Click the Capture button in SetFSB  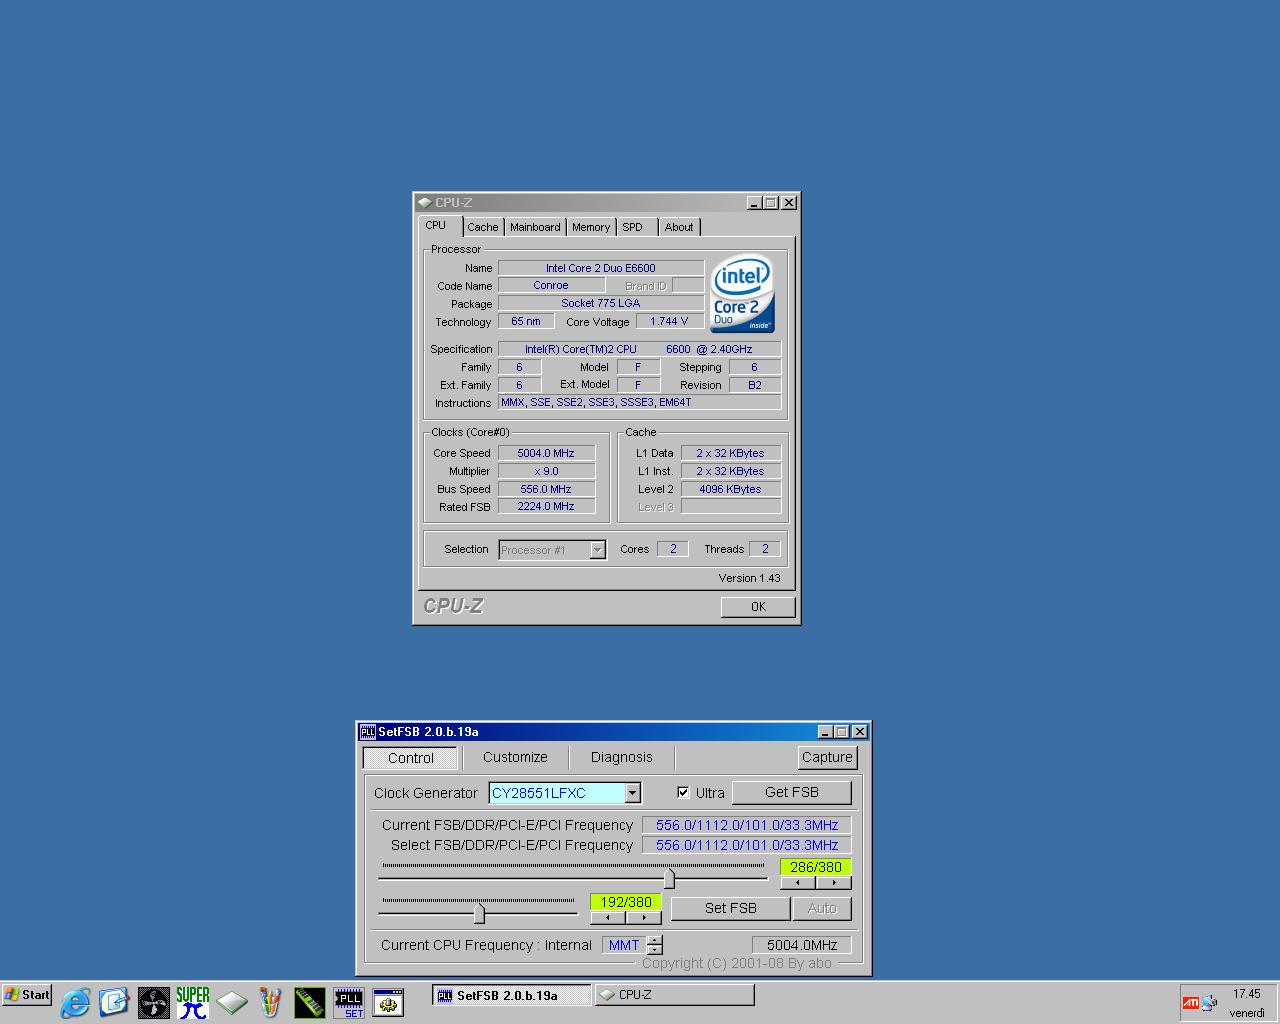(827, 758)
